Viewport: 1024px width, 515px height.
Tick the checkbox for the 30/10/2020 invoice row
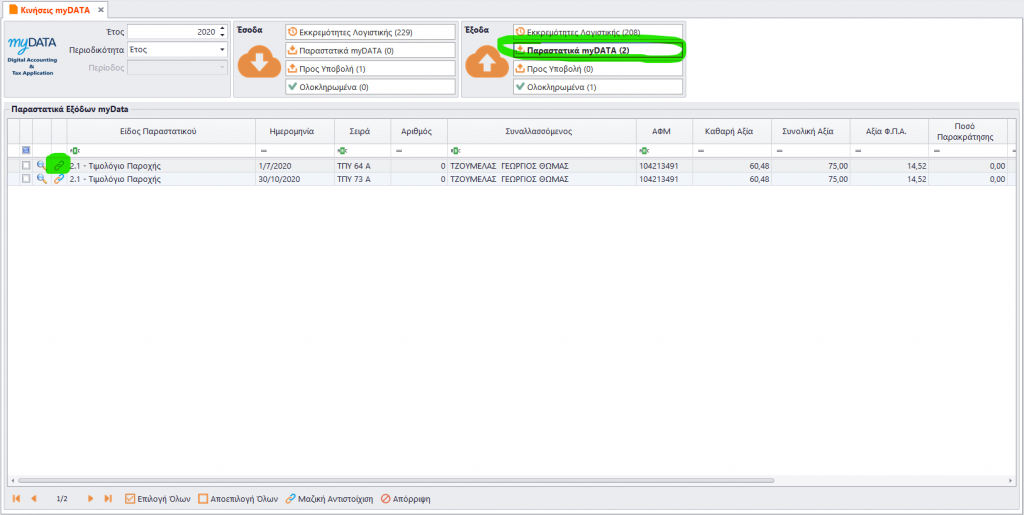[26, 179]
